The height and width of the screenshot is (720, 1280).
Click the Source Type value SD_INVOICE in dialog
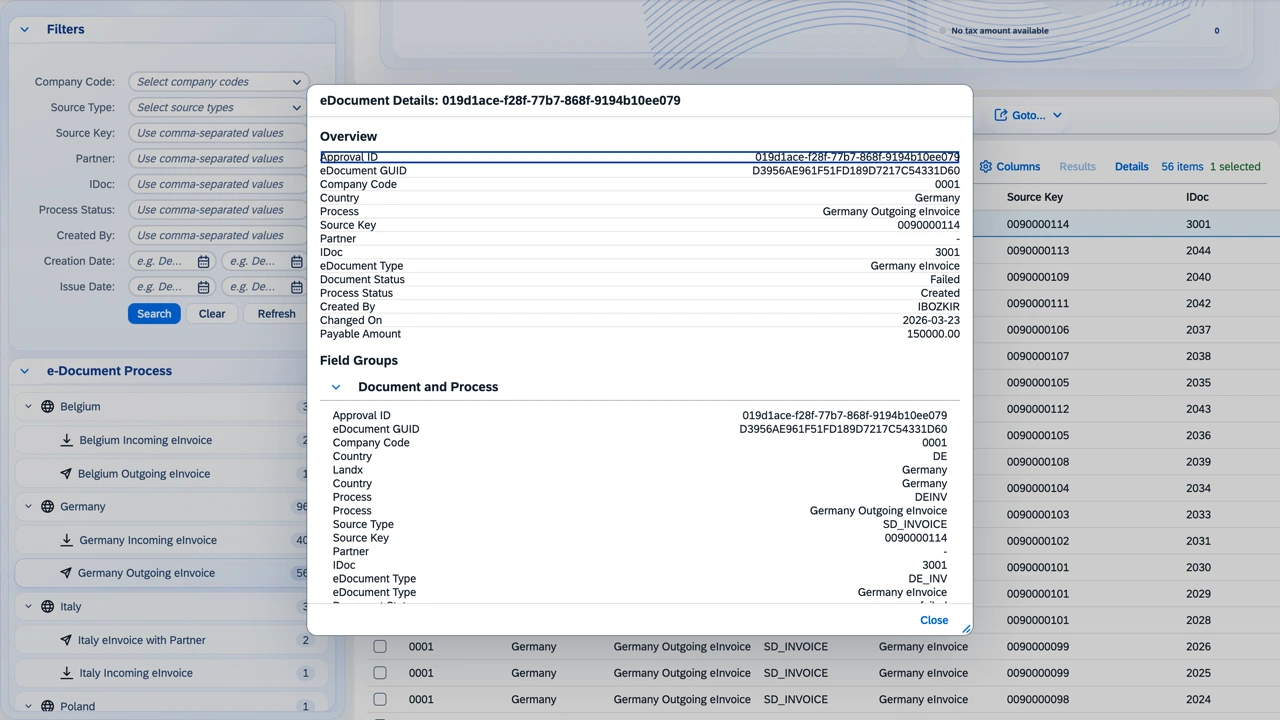[x=915, y=524]
